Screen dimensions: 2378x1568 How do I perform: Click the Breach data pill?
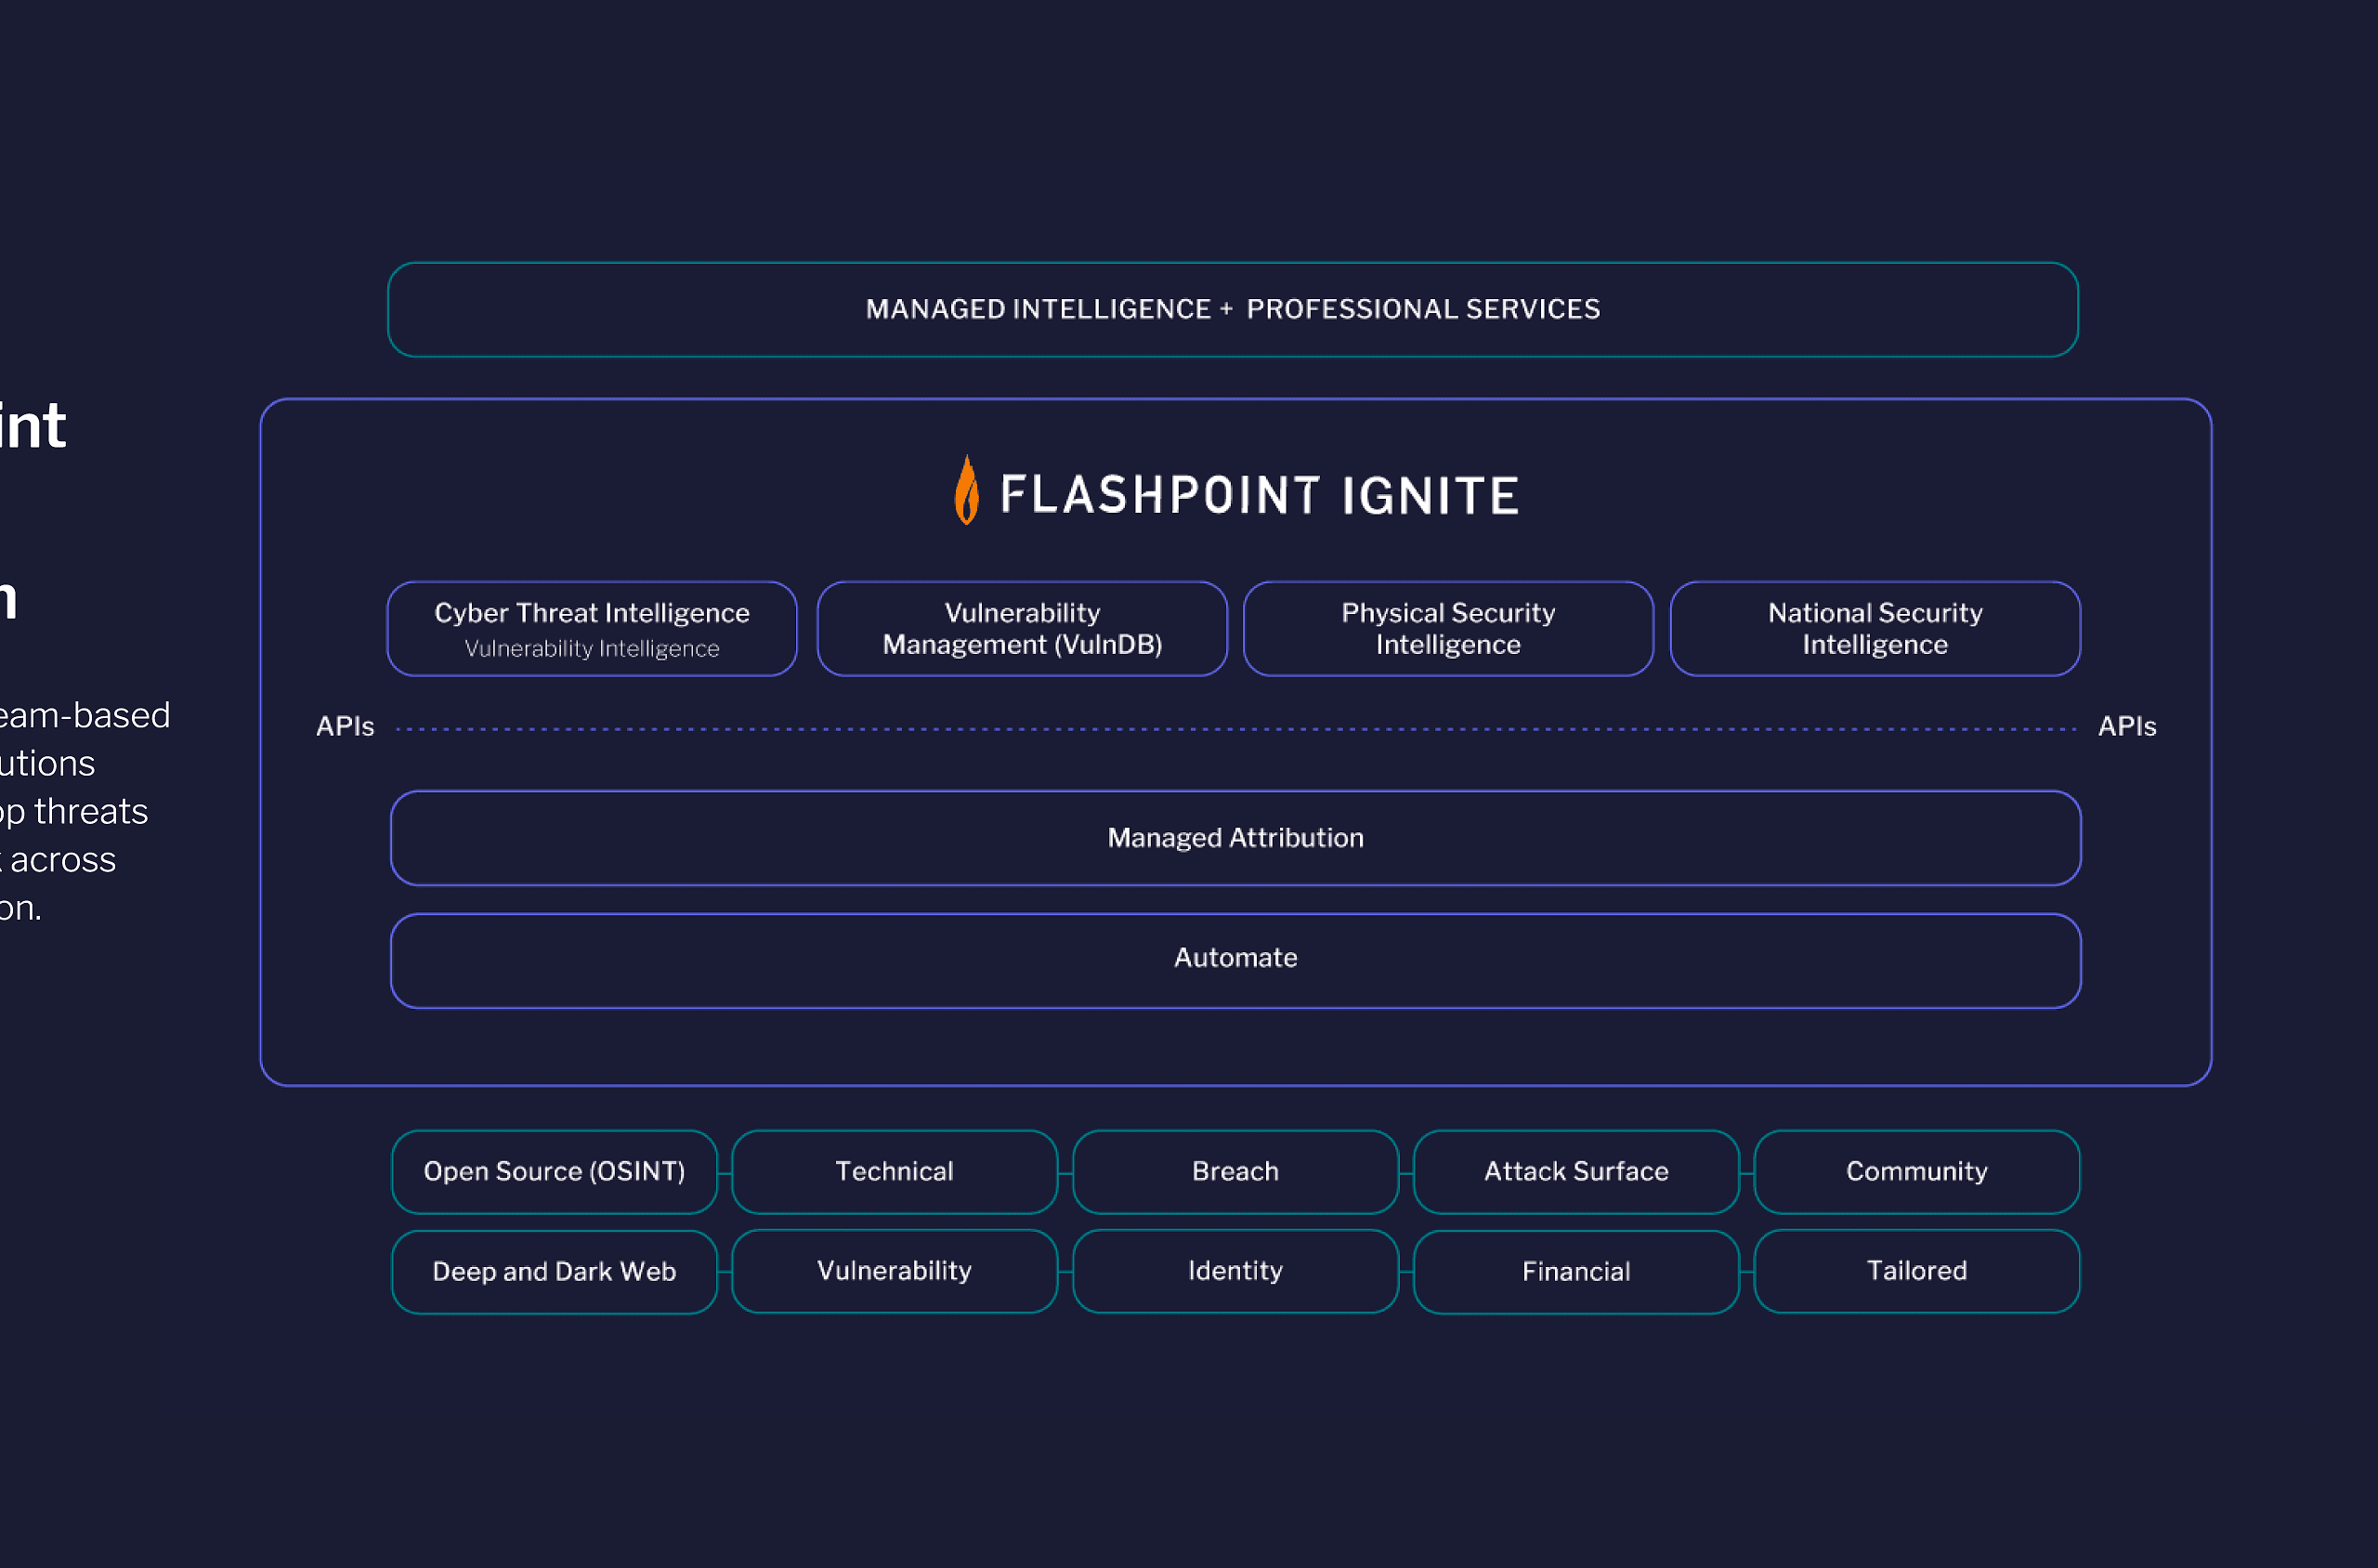pyautogui.click(x=1235, y=1171)
